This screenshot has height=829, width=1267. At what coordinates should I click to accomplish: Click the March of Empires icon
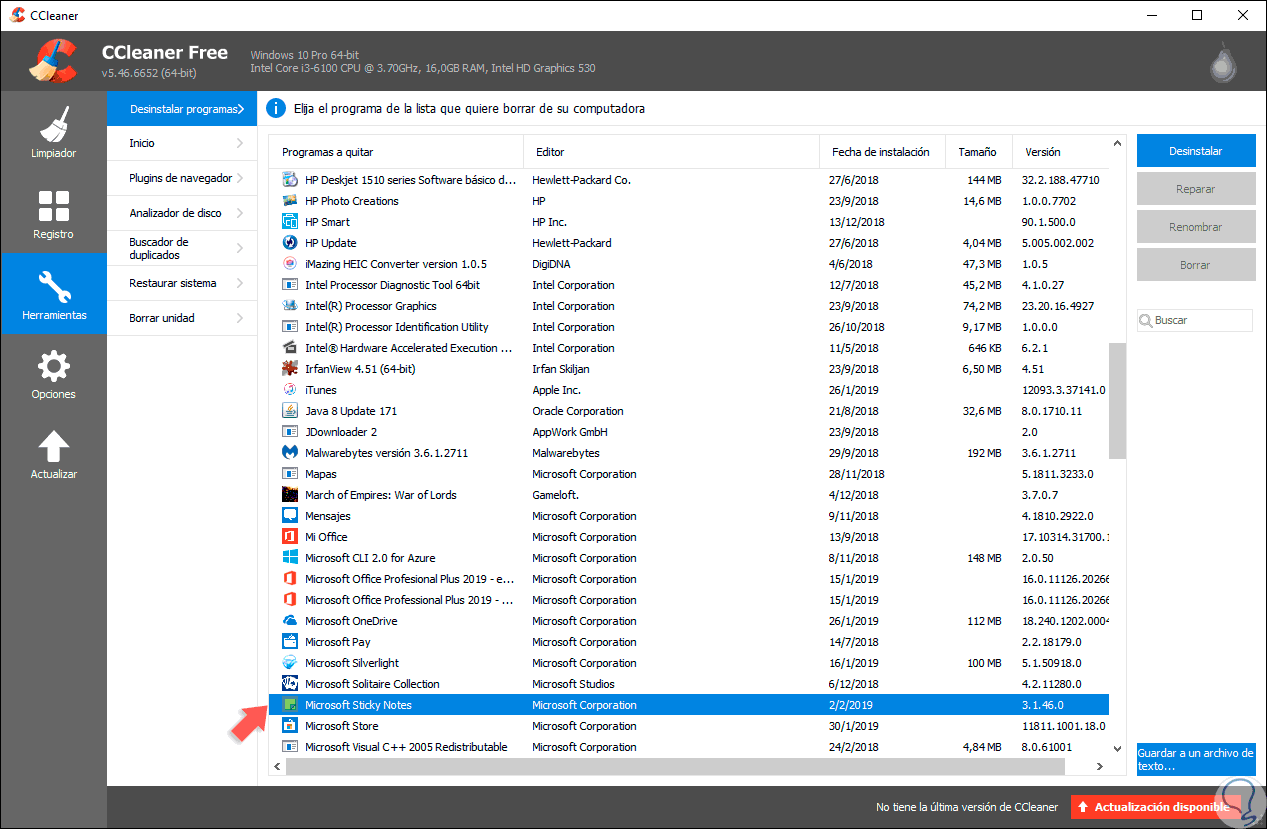tap(290, 495)
